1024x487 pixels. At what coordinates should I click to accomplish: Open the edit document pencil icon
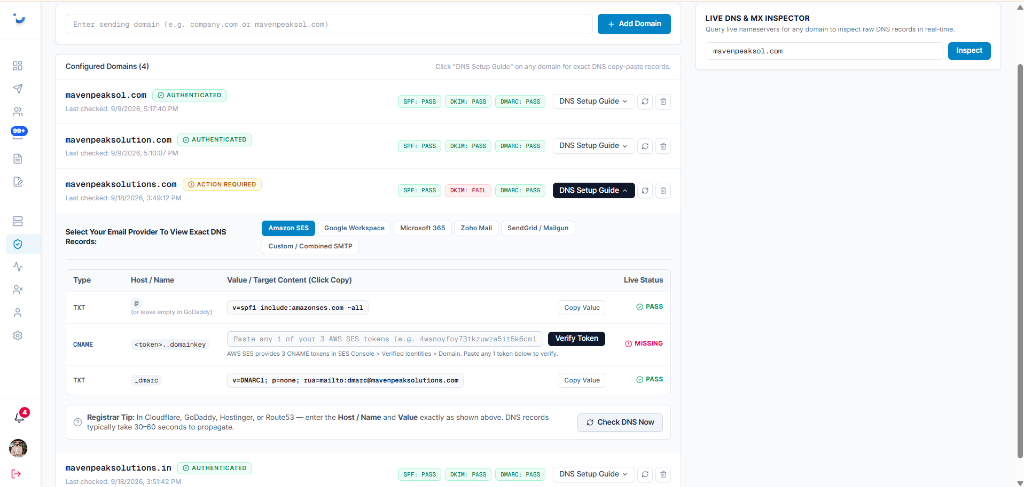click(18, 182)
